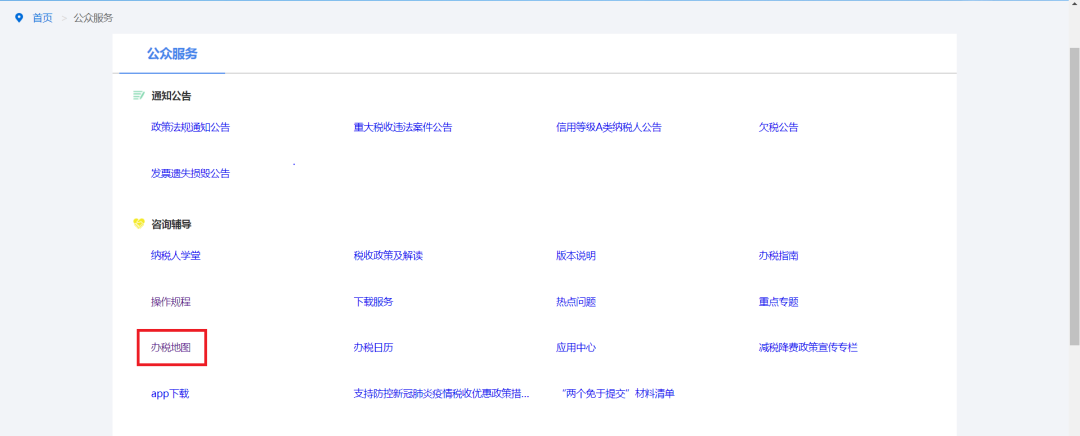Click the 通知公告 section heading
This screenshot has height=436, width=1080.
click(x=172, y=96)
